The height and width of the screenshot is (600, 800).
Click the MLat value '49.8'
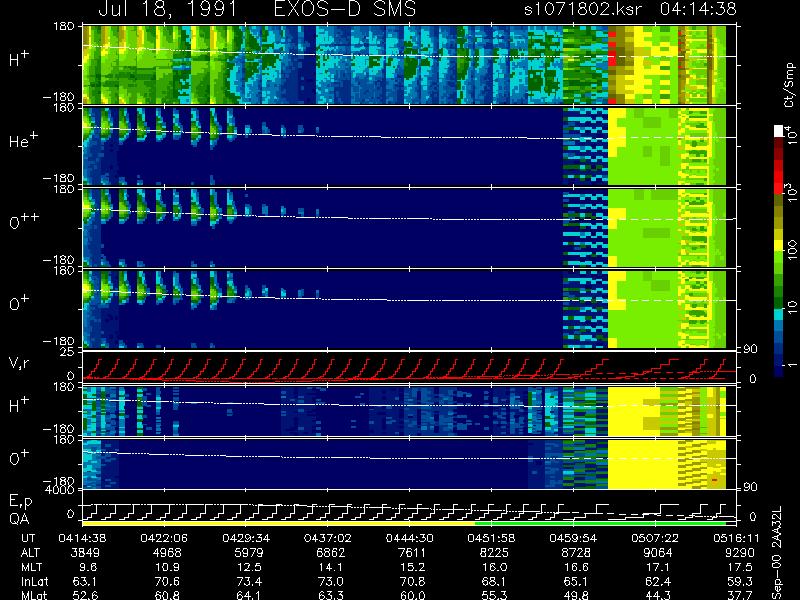[576, 595]
